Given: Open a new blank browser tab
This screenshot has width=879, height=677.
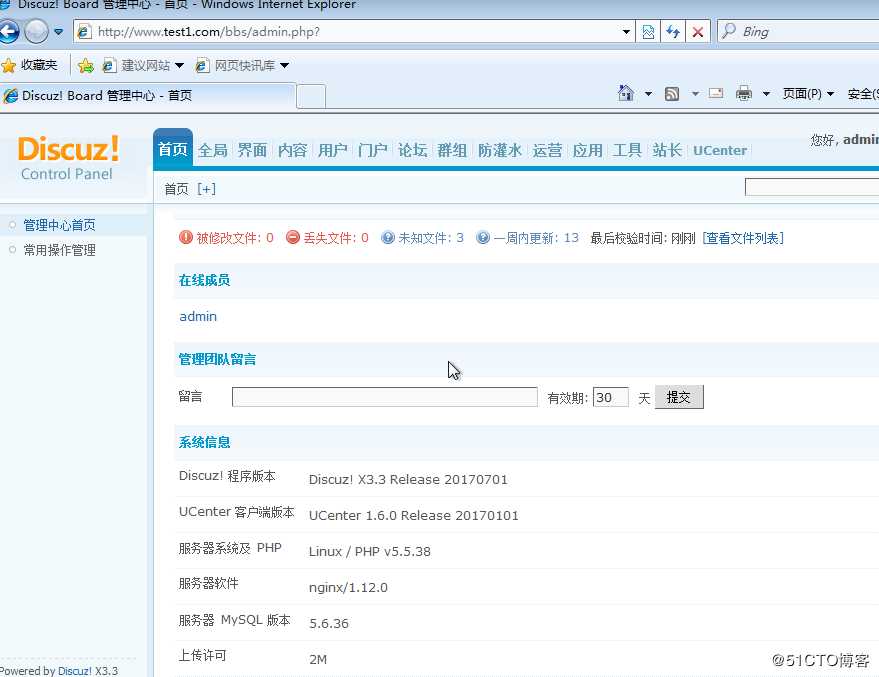Looking at the screenshot, I should point(311,96).
